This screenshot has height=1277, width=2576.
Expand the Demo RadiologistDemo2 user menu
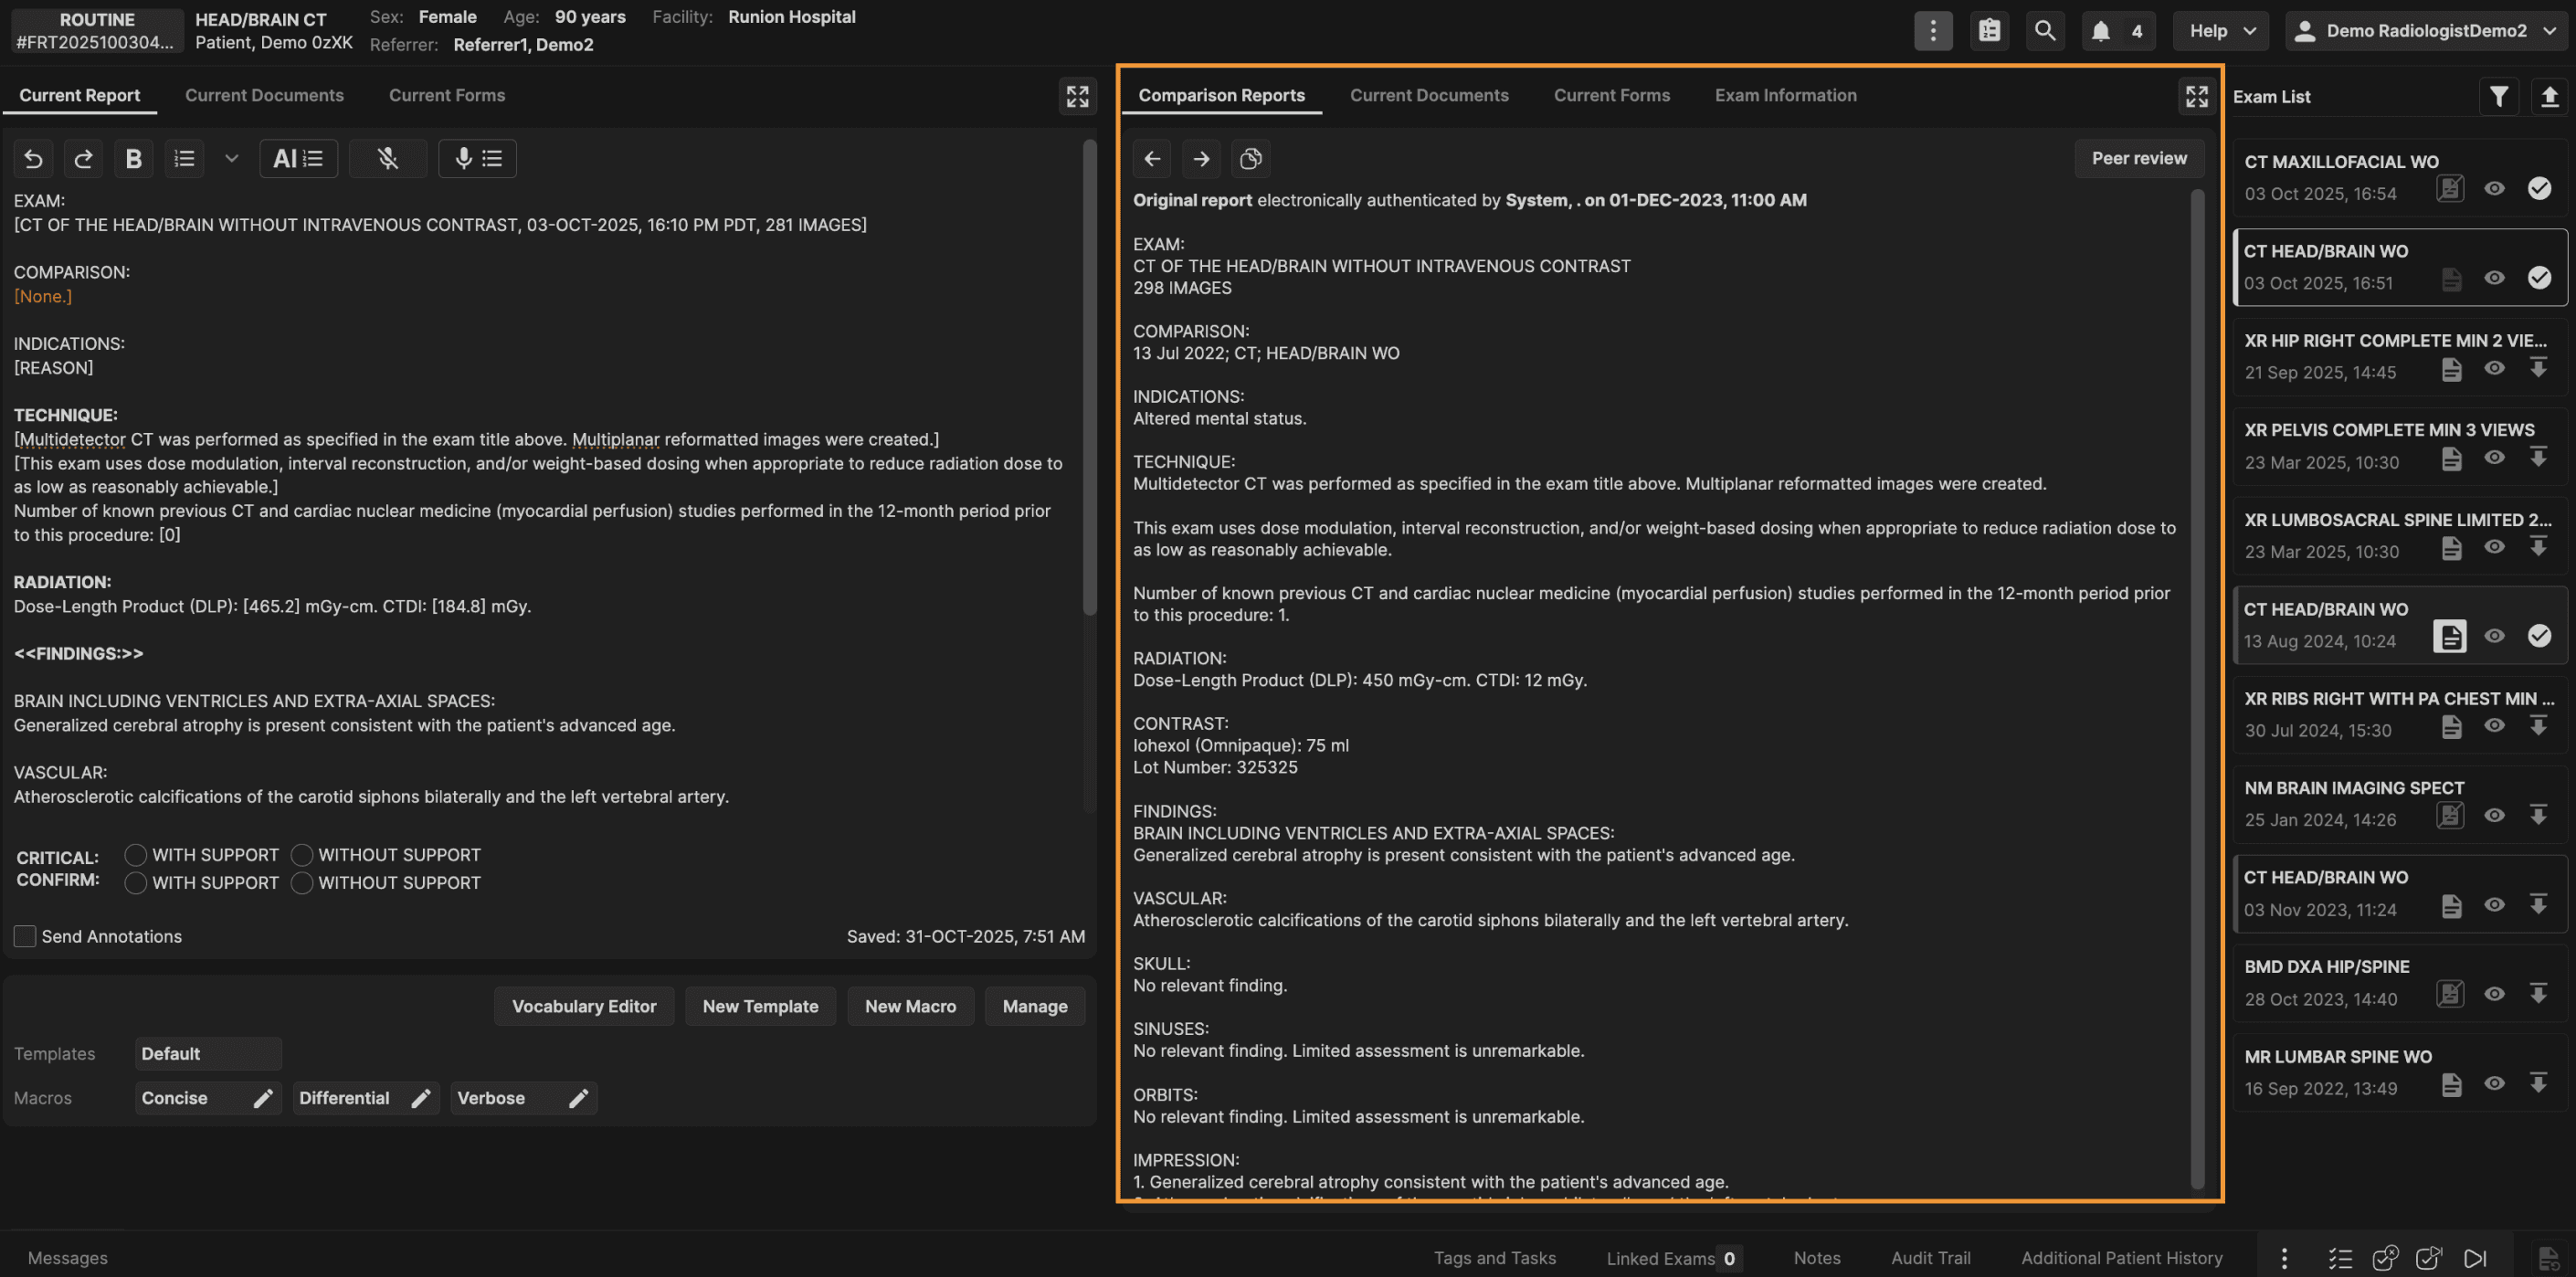2426,31
